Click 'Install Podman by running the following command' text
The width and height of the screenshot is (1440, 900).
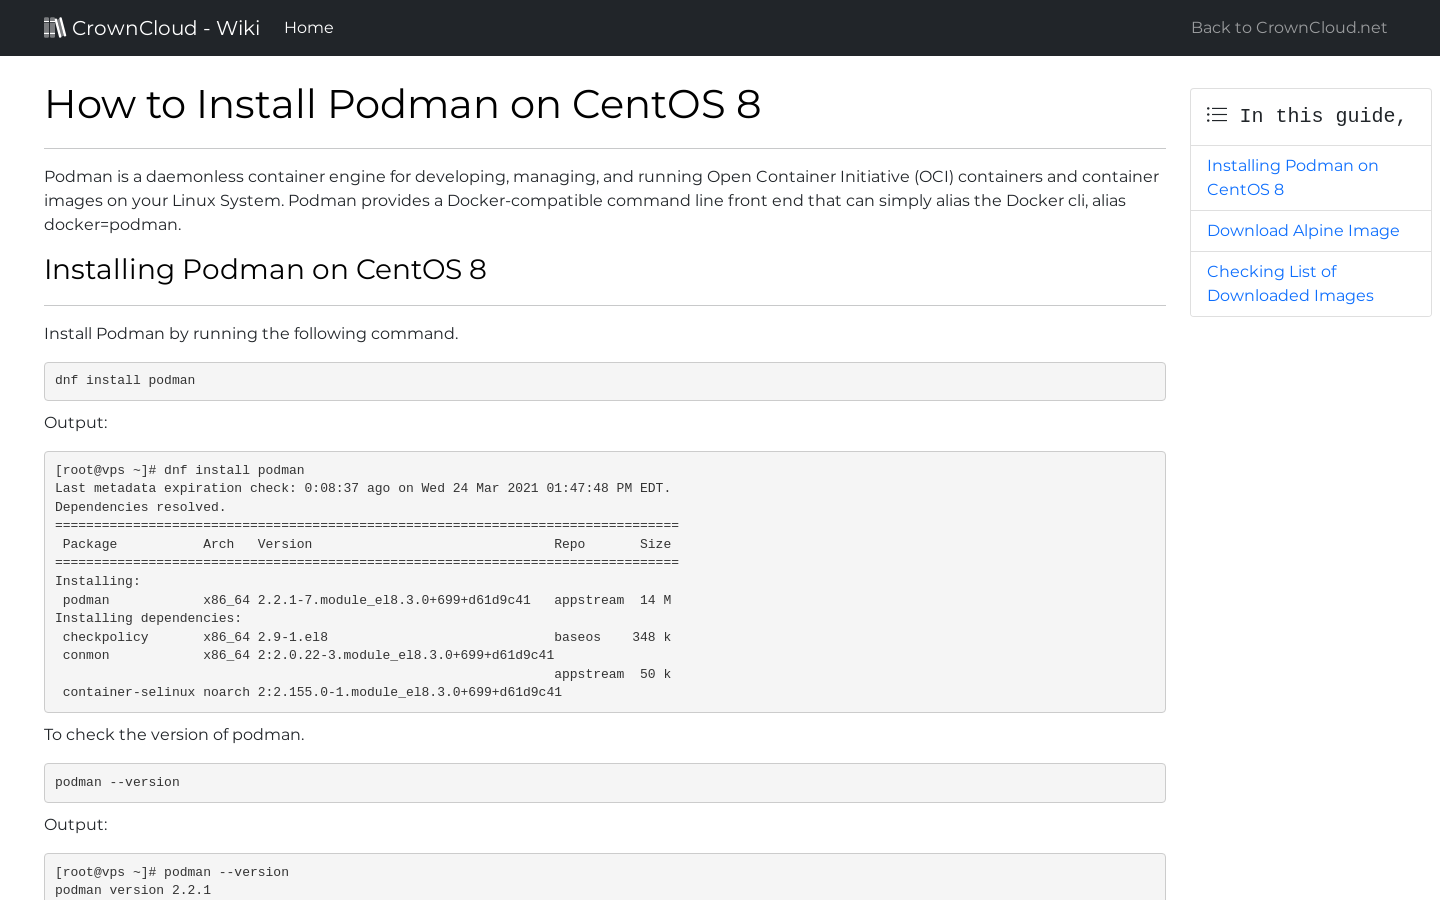click(250, 333)
